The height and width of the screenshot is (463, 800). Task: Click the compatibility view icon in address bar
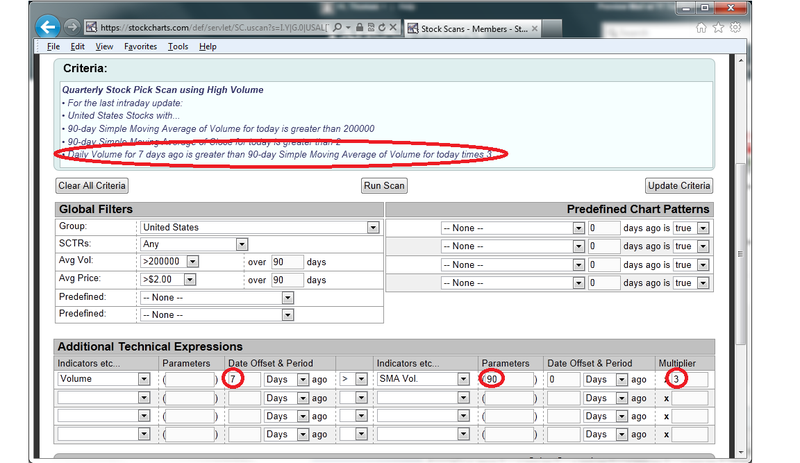tap(371, 28)
